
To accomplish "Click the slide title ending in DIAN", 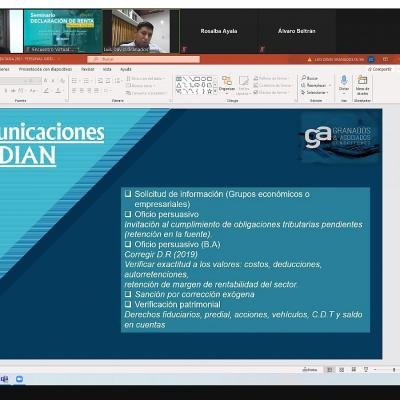I will [52, 144].
